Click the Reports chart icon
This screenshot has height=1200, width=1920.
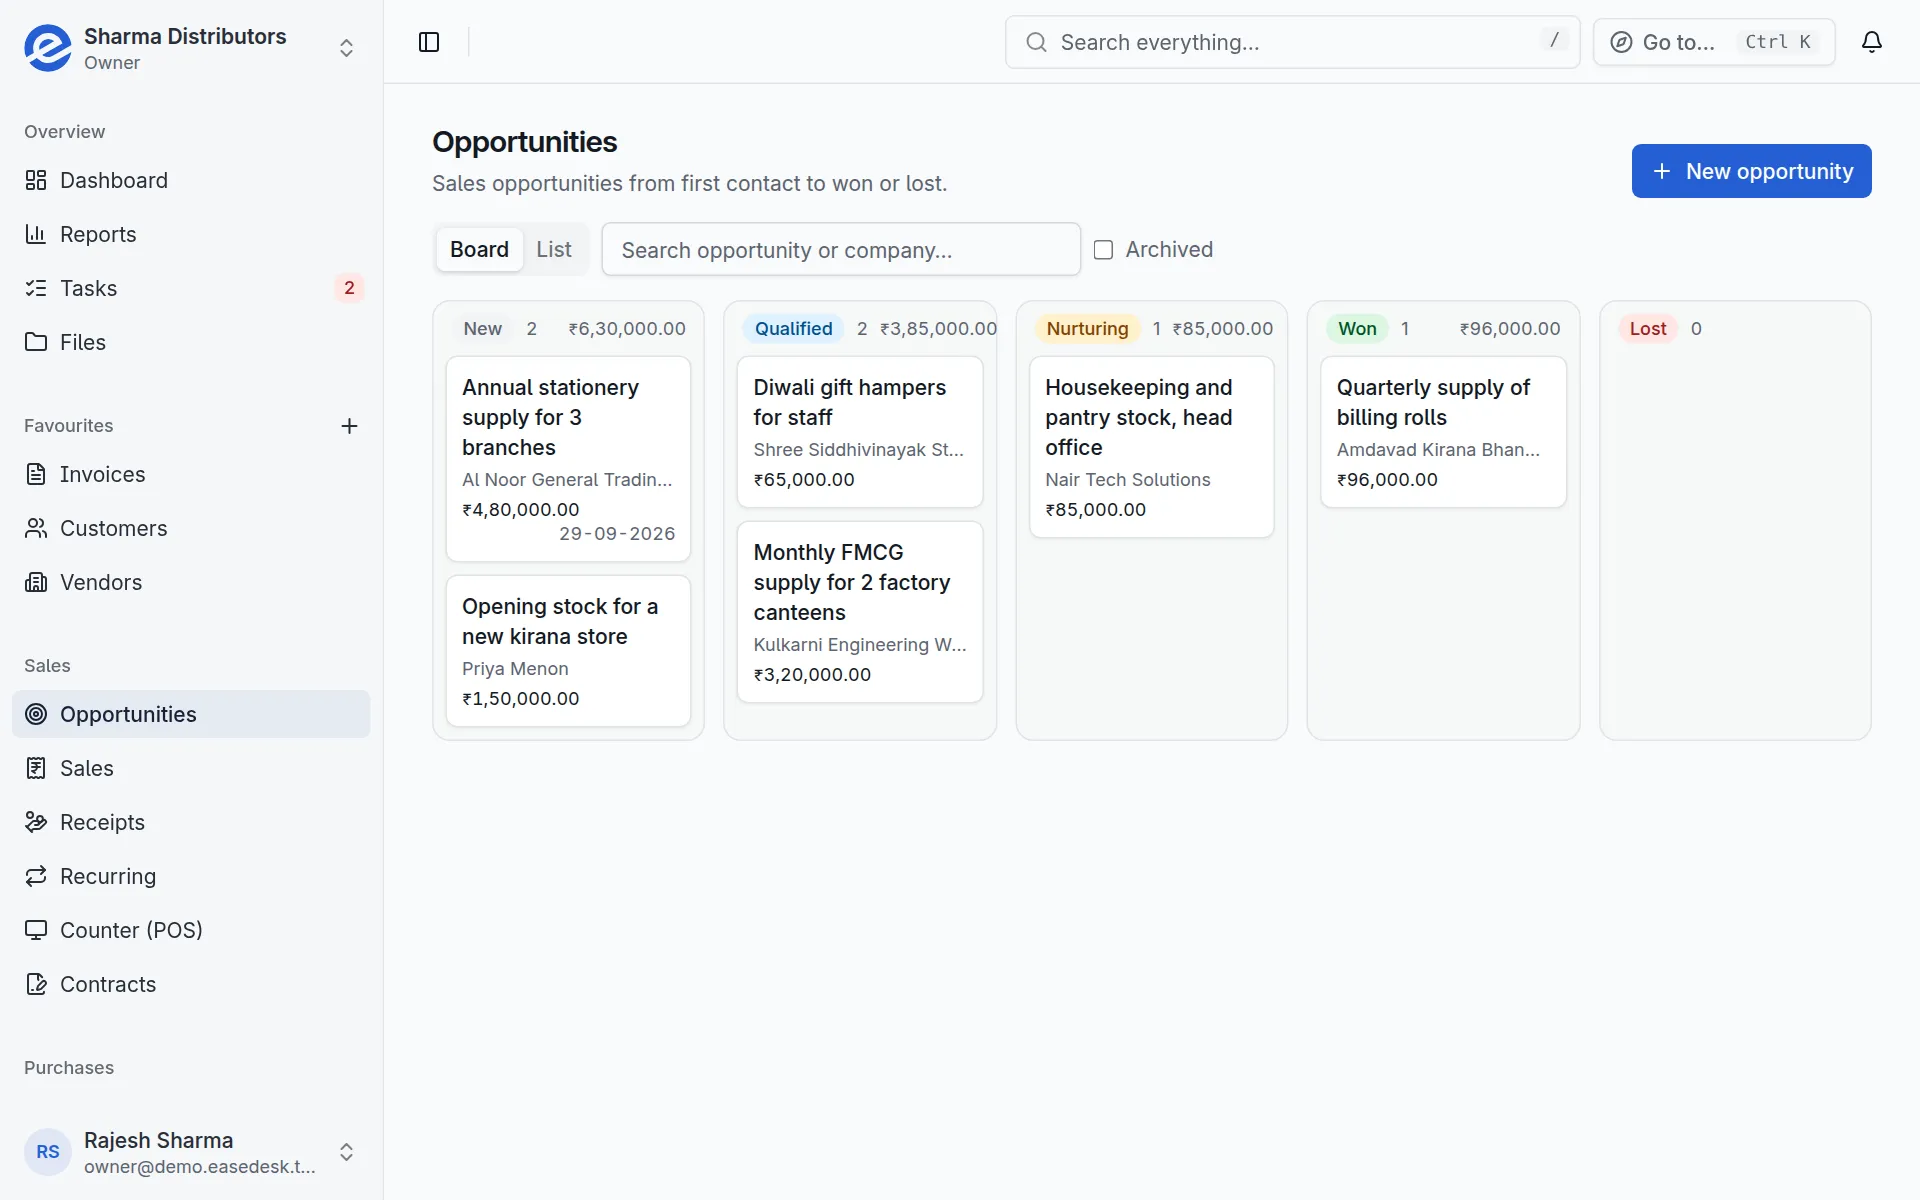point(36,234)
